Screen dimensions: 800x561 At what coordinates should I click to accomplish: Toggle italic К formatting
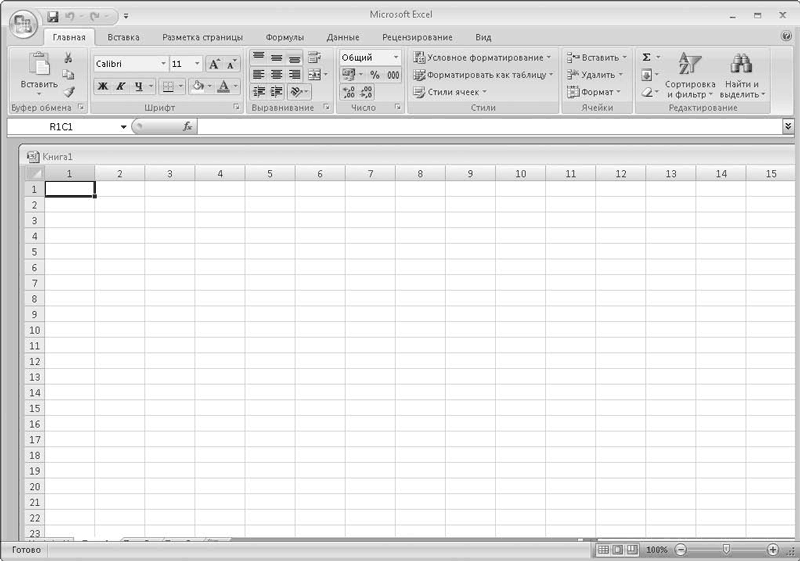pos(120,87)
